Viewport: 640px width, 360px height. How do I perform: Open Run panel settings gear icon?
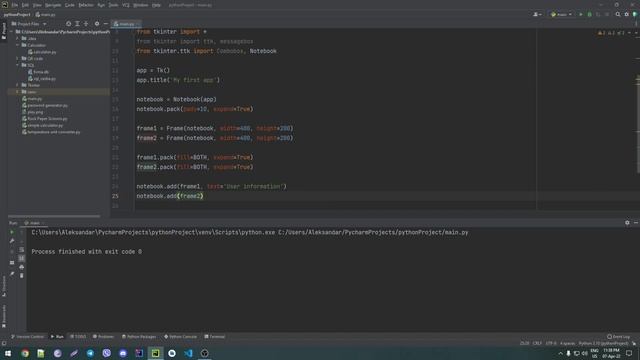627,222
